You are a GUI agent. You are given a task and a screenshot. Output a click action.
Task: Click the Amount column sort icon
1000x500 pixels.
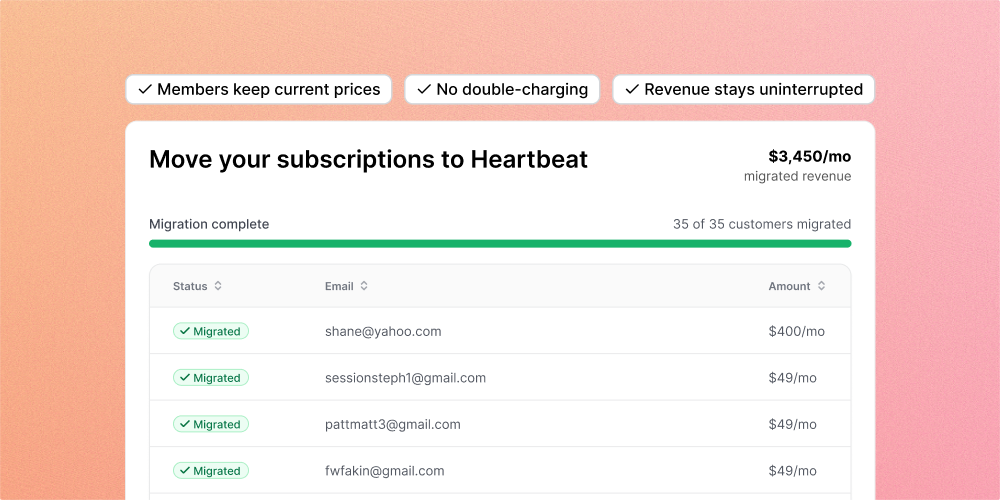[821, 286]
